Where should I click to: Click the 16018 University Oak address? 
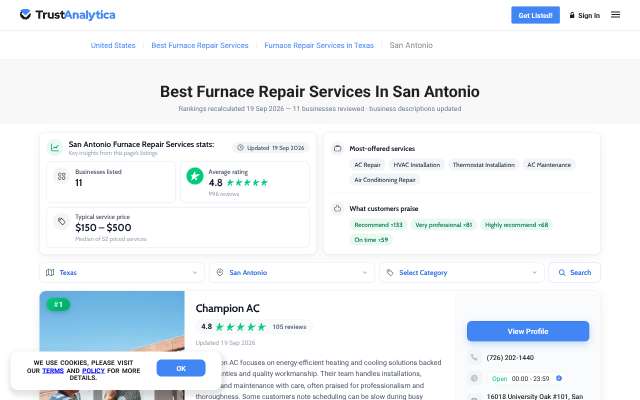[535, 397]
